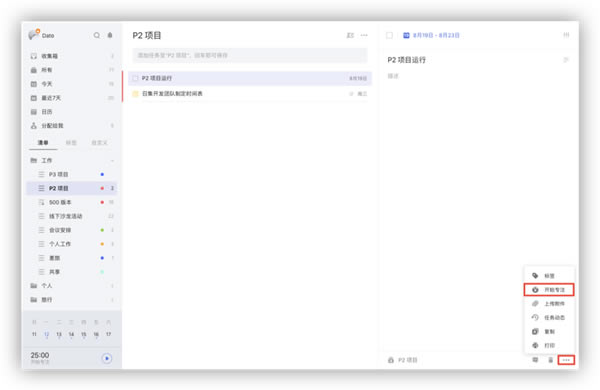Image resolution: width=600 pixels, height=390 pixels.
Task: Select the 工作 folder row
Action: pyautogui.click(x=72, y=160)
